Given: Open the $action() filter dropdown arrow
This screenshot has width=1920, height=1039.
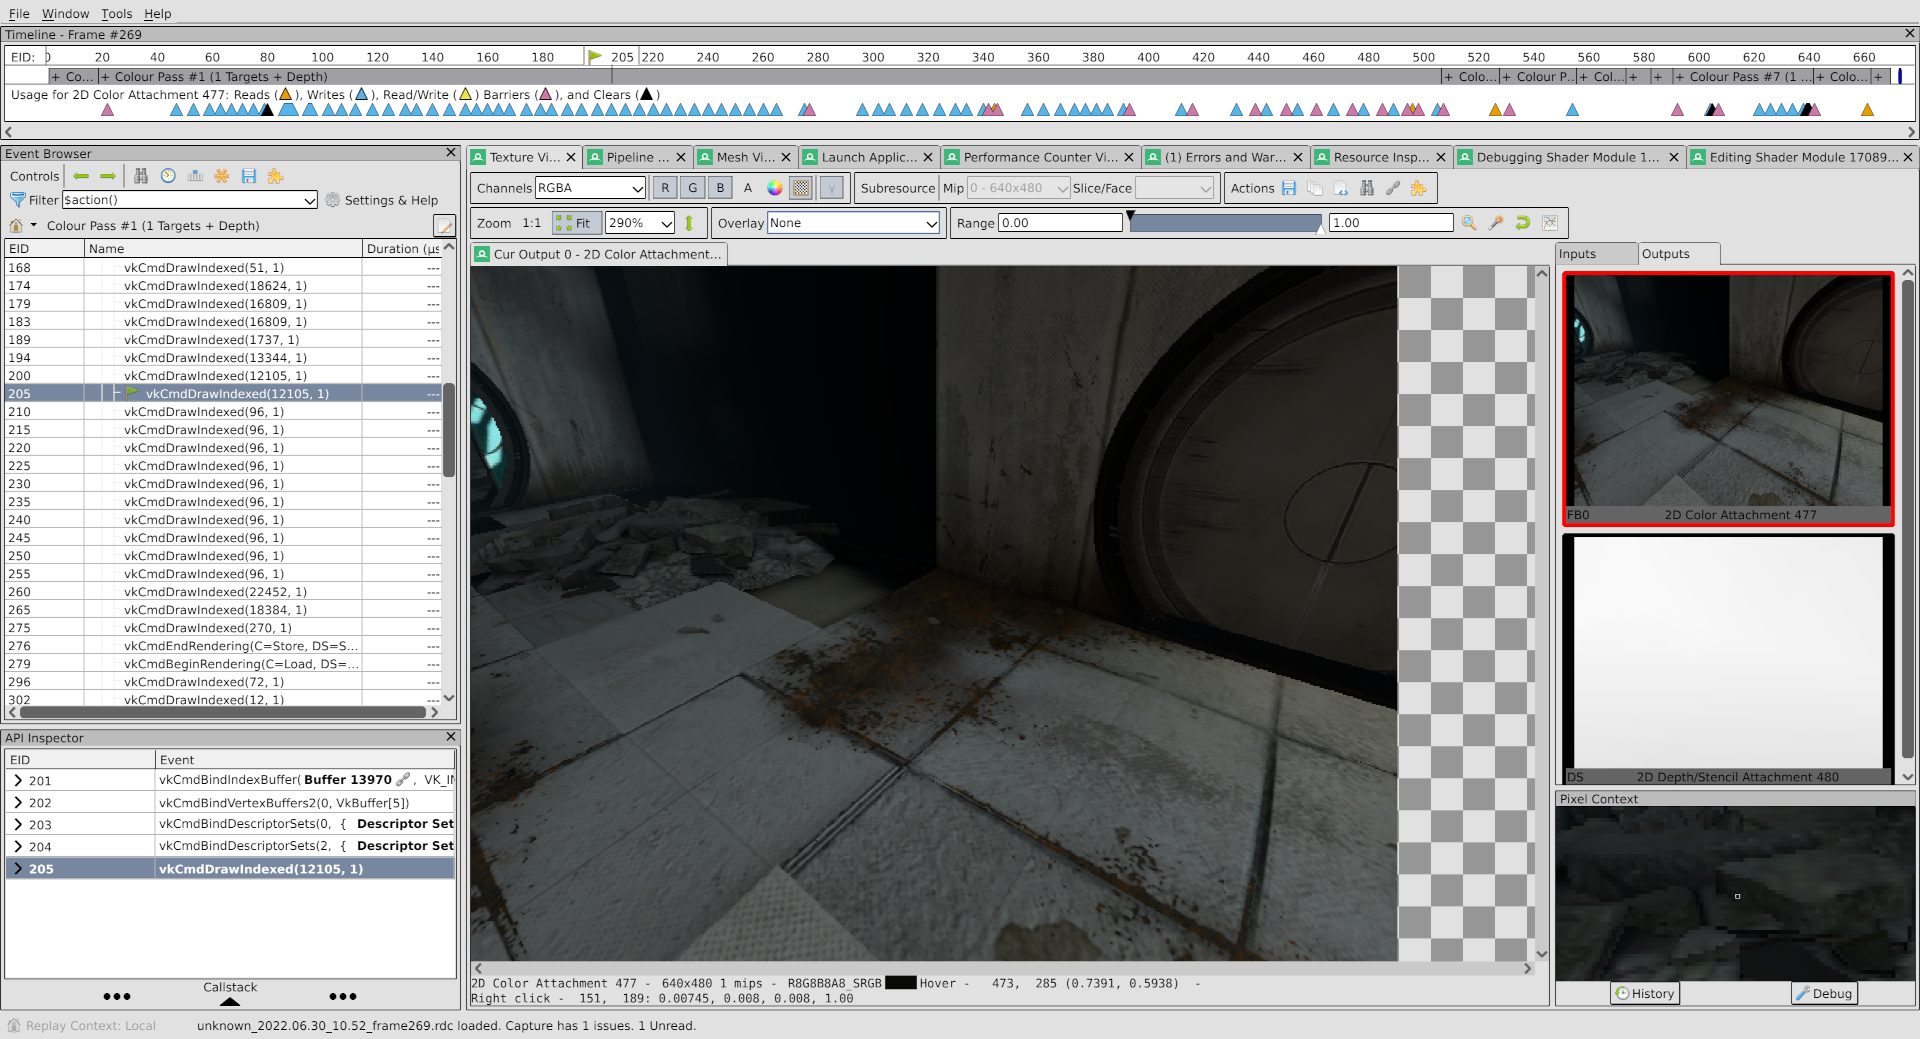Looking at the screenshot, I should pyautogui.click(x=309, y=200).
